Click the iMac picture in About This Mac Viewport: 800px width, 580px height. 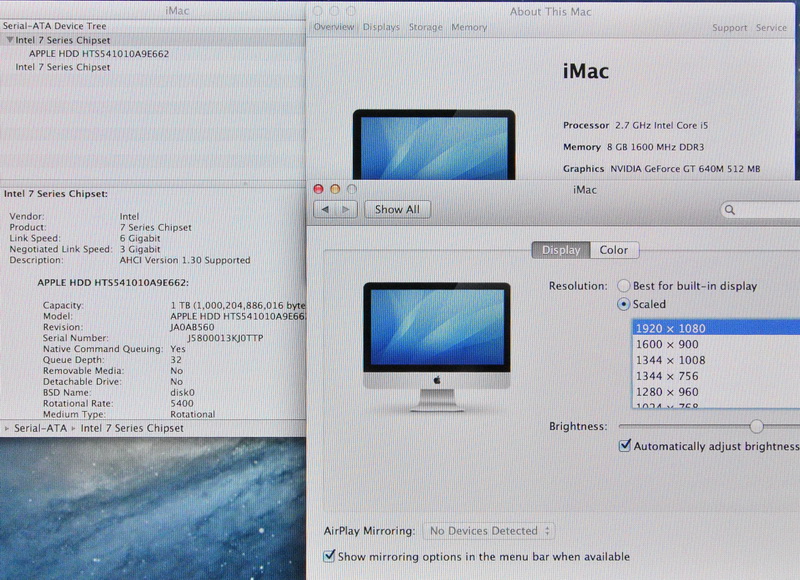point(434,145)
